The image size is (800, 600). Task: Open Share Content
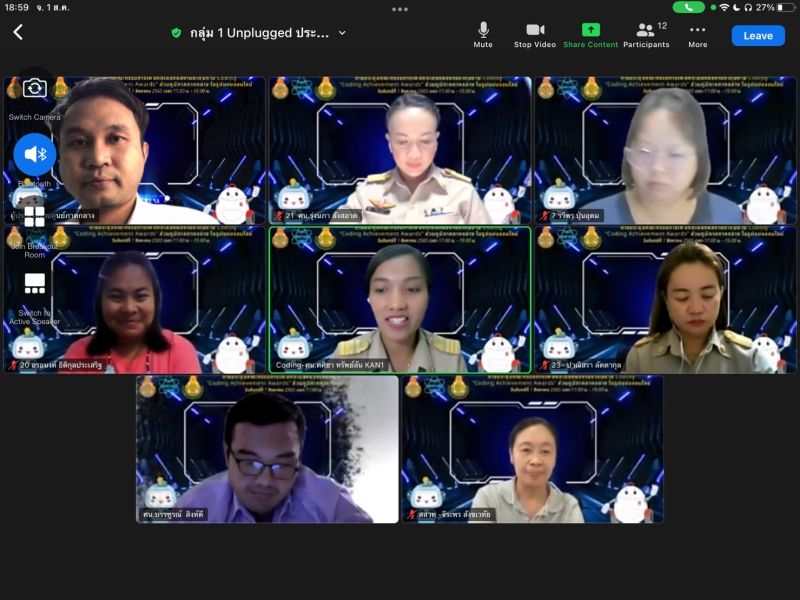click(x=590, y=35)
